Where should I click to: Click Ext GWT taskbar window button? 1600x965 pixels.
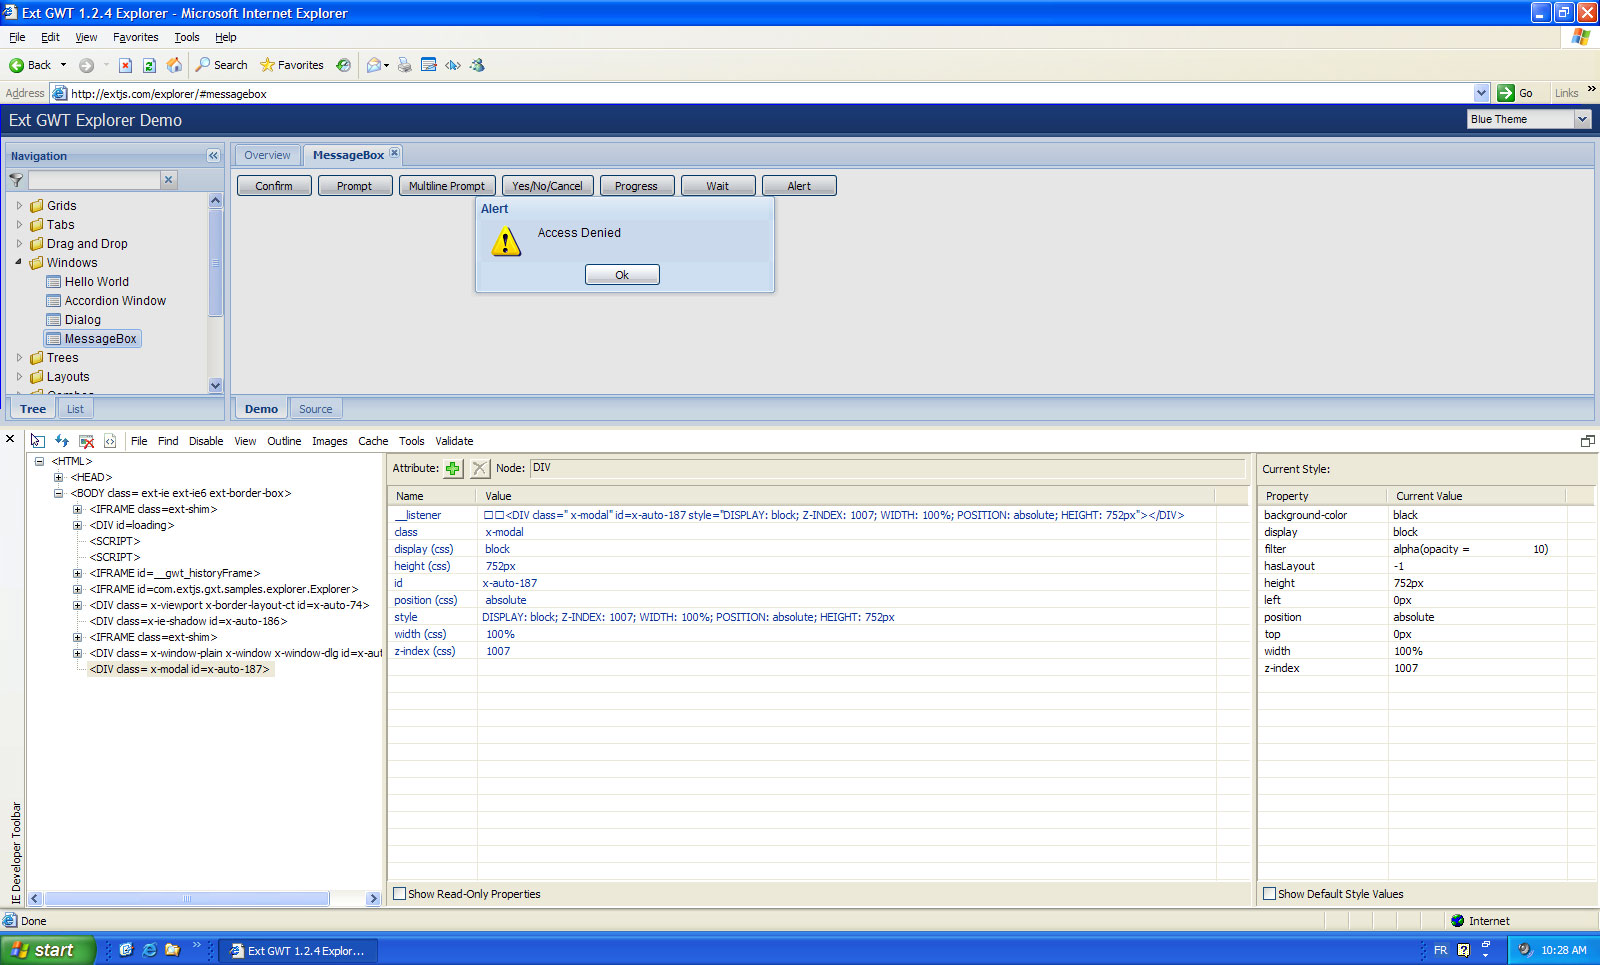[x=297, y=950]
